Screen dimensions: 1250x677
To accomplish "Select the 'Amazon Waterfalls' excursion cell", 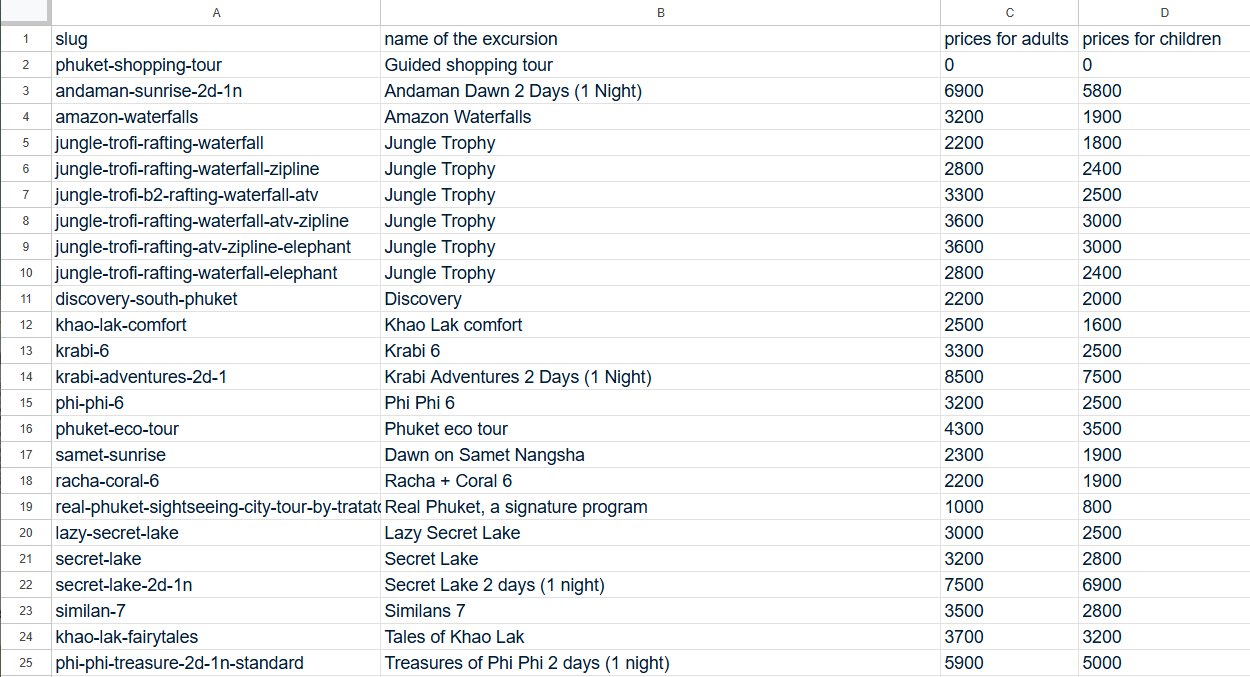I will 660,117.
